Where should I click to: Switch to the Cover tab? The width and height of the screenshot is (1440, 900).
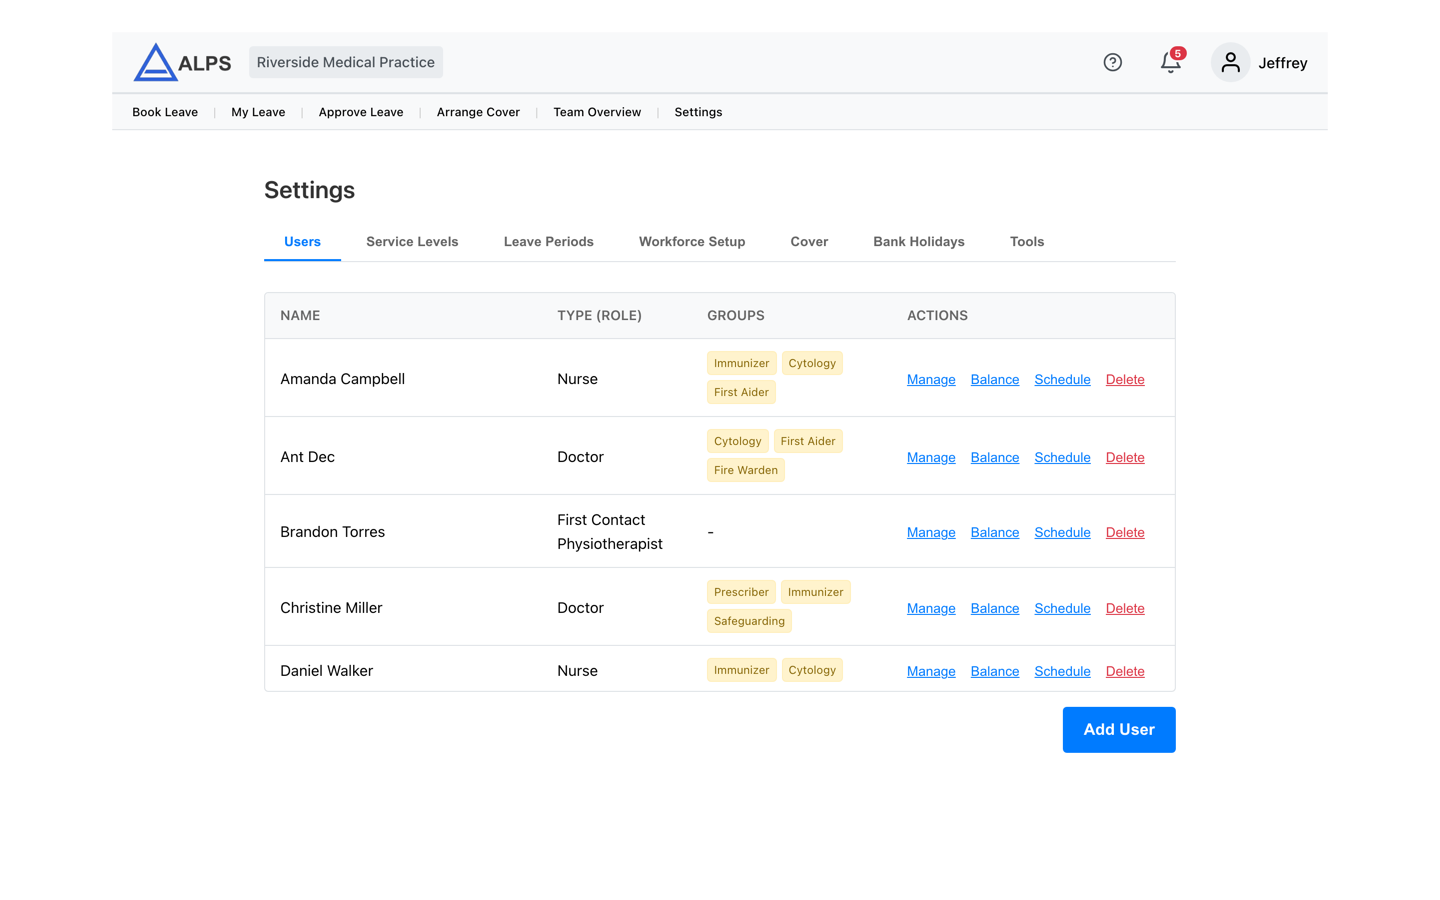point(809,242)
